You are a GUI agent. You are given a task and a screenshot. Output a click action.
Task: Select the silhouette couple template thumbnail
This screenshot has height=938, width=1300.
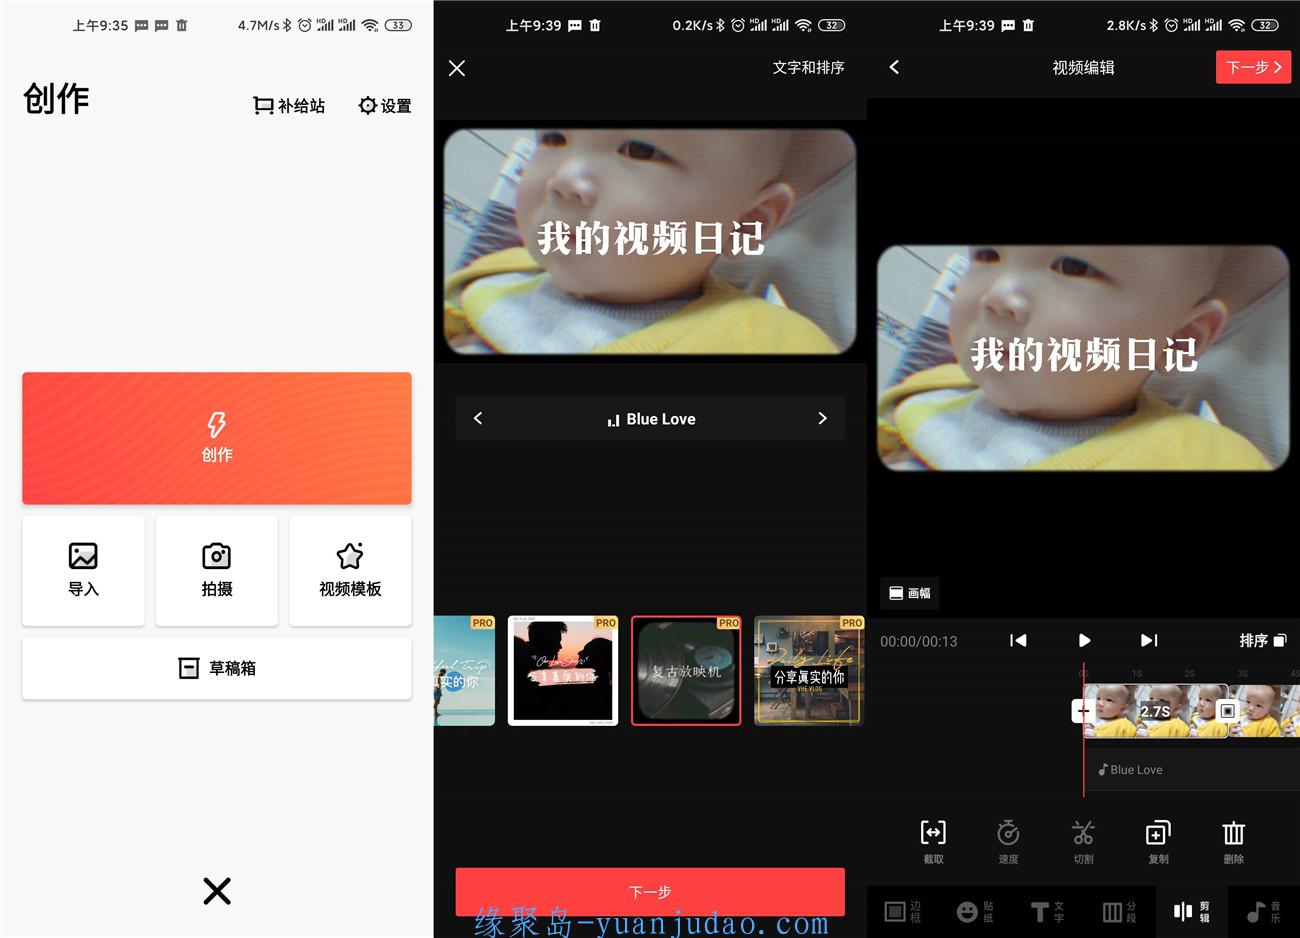pyautogui.click(x=563, y=671)
